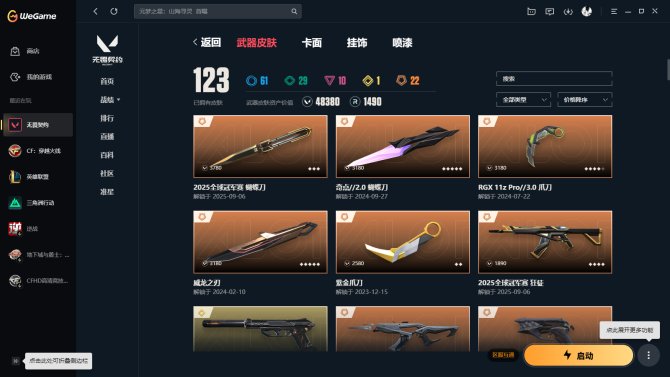Open the 全部类型 dropdown
Image resolution: width=670 pixels, height=377 pixels.
523,100
